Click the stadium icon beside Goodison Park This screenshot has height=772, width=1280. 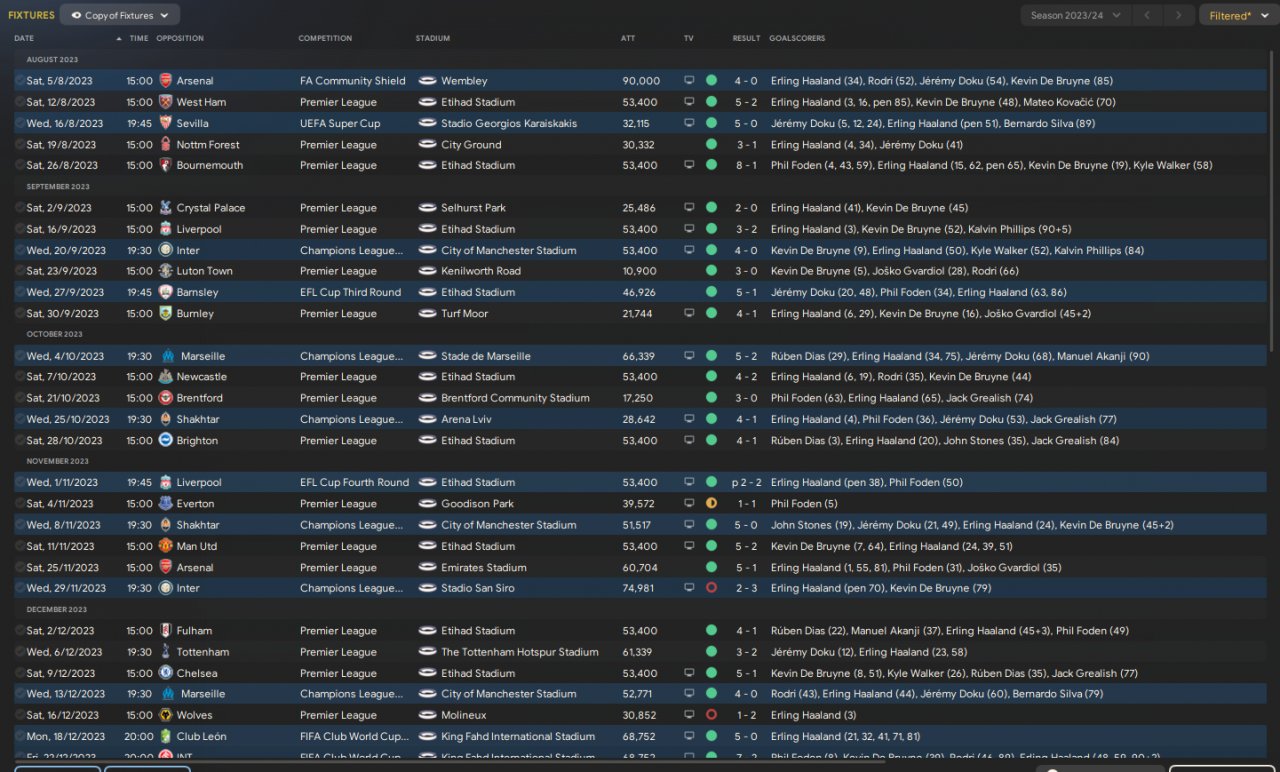pyautogui.click(x=427, y=504)
